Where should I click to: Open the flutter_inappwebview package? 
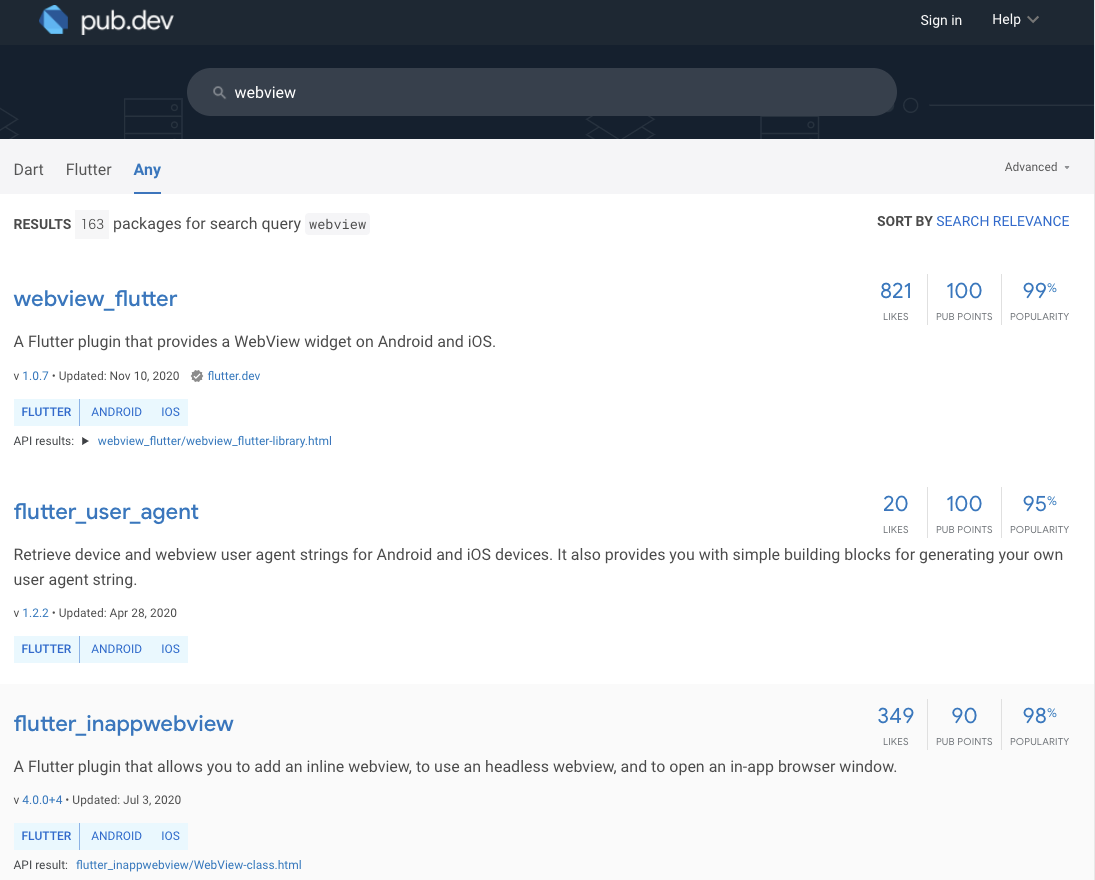click(x=124, y=724)
